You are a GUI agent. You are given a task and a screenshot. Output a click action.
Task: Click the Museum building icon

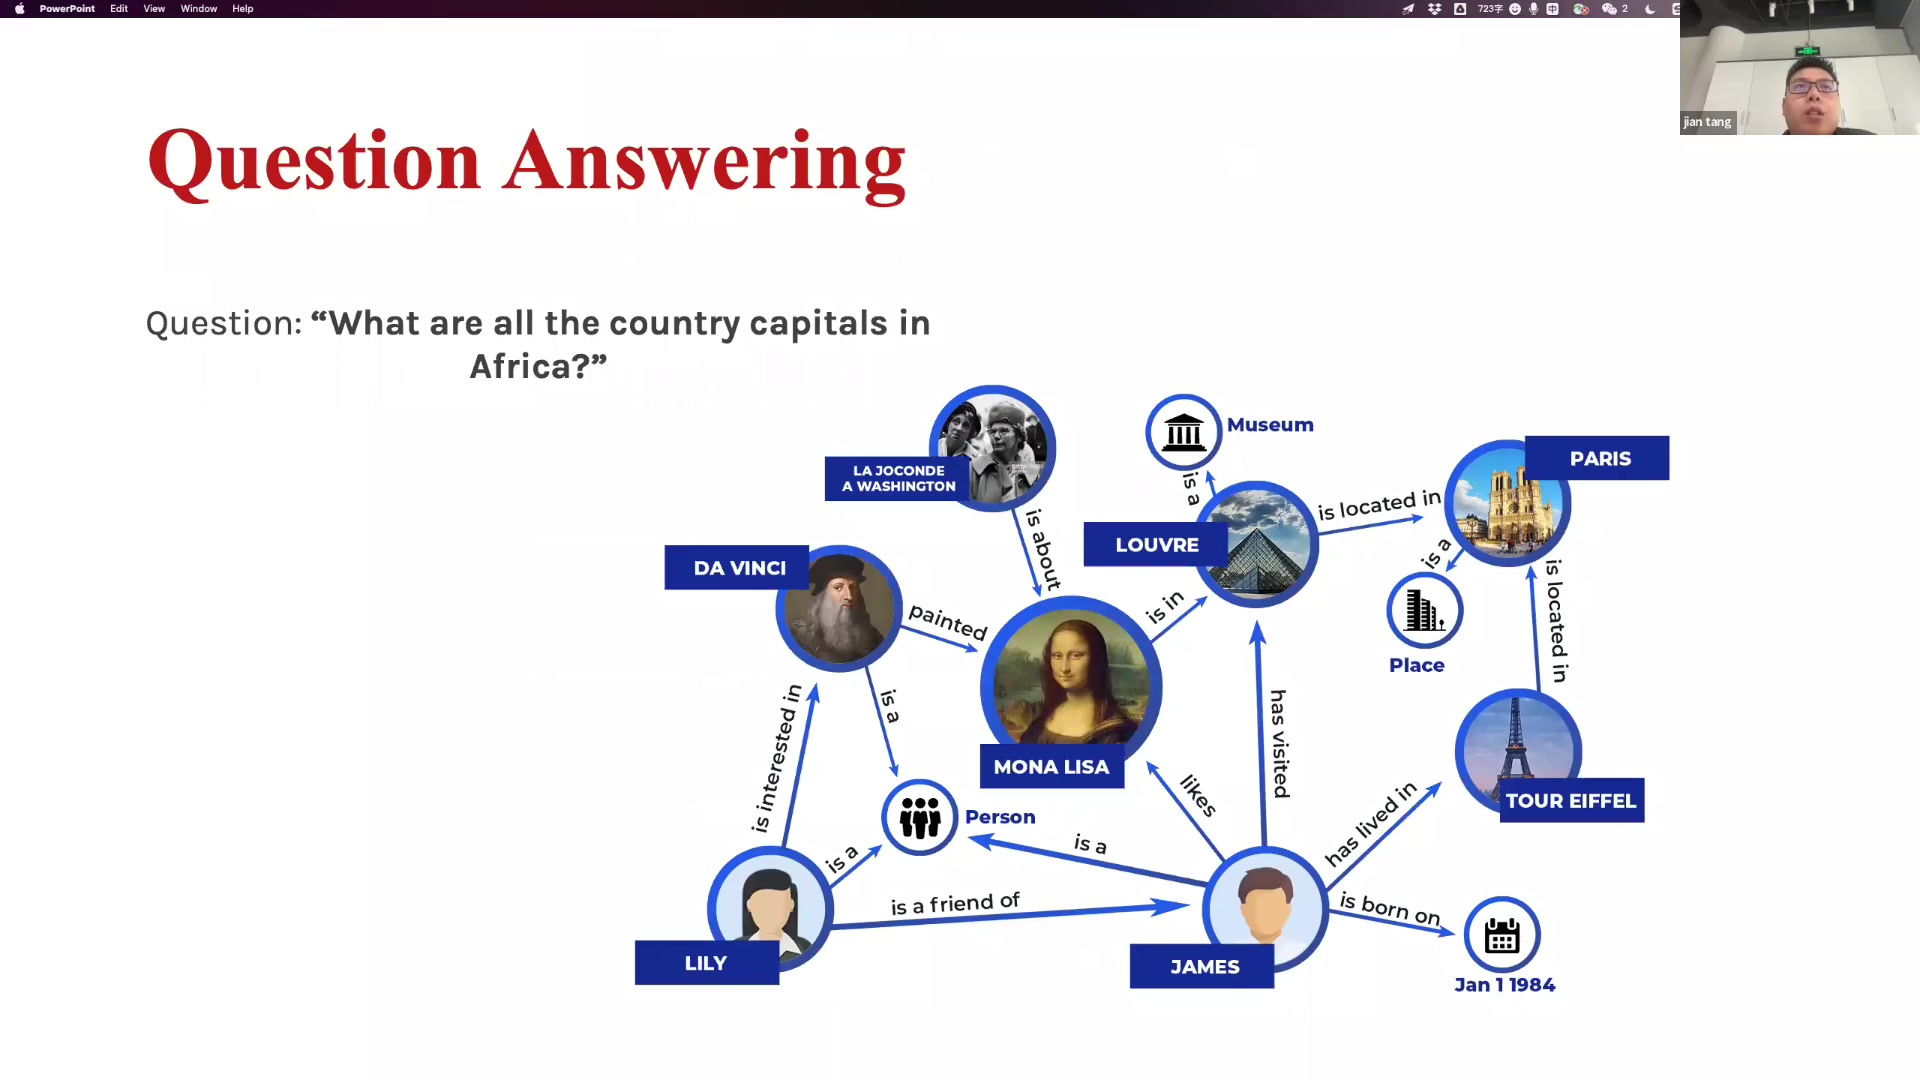[x=1184, y=432]
